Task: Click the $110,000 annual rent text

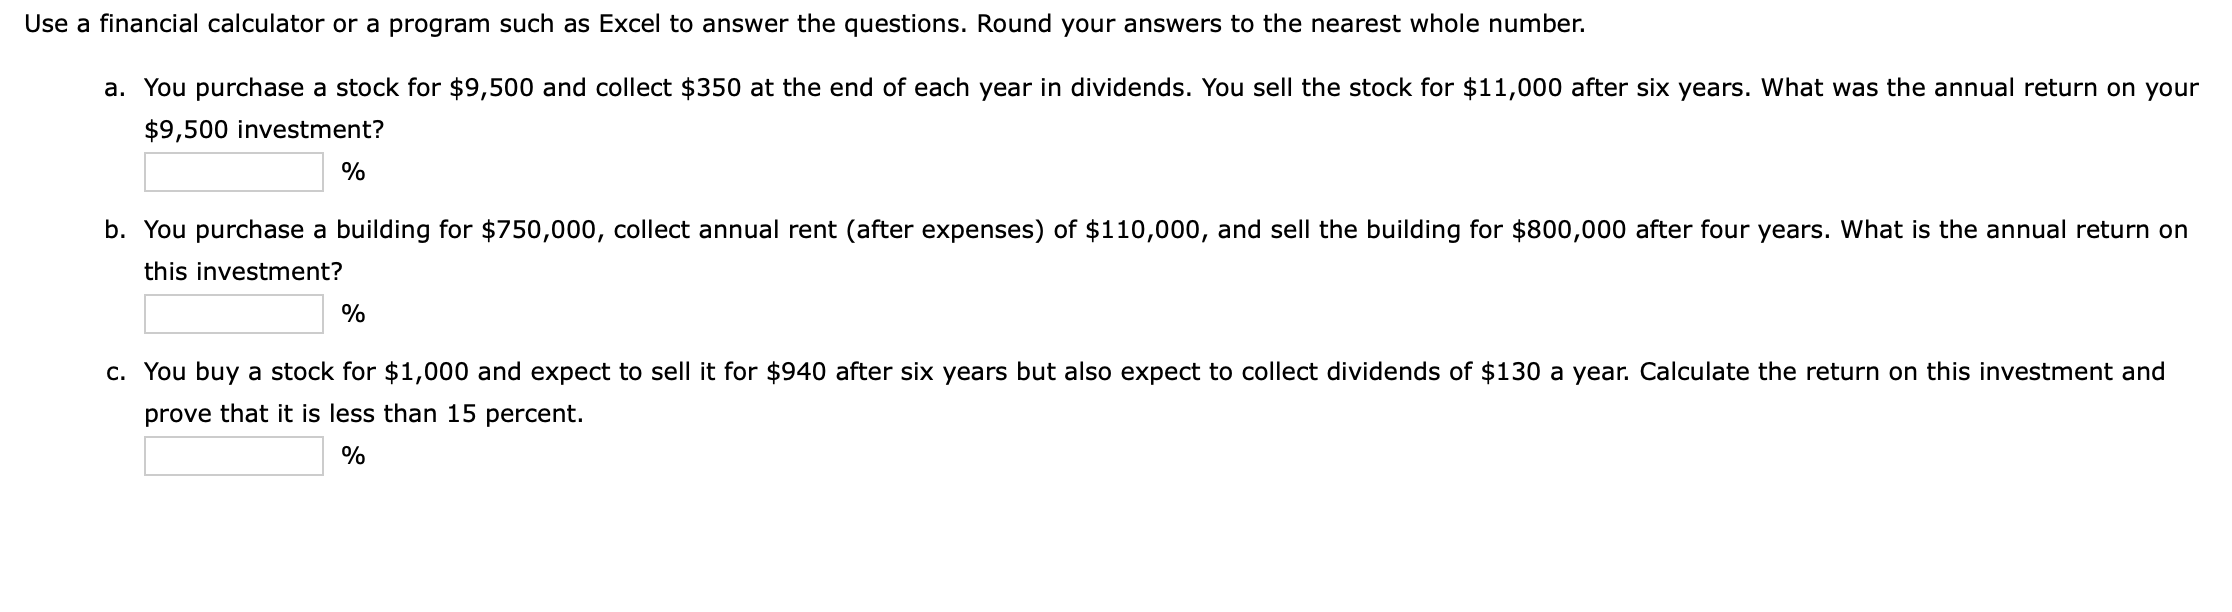Action: 1148,229
